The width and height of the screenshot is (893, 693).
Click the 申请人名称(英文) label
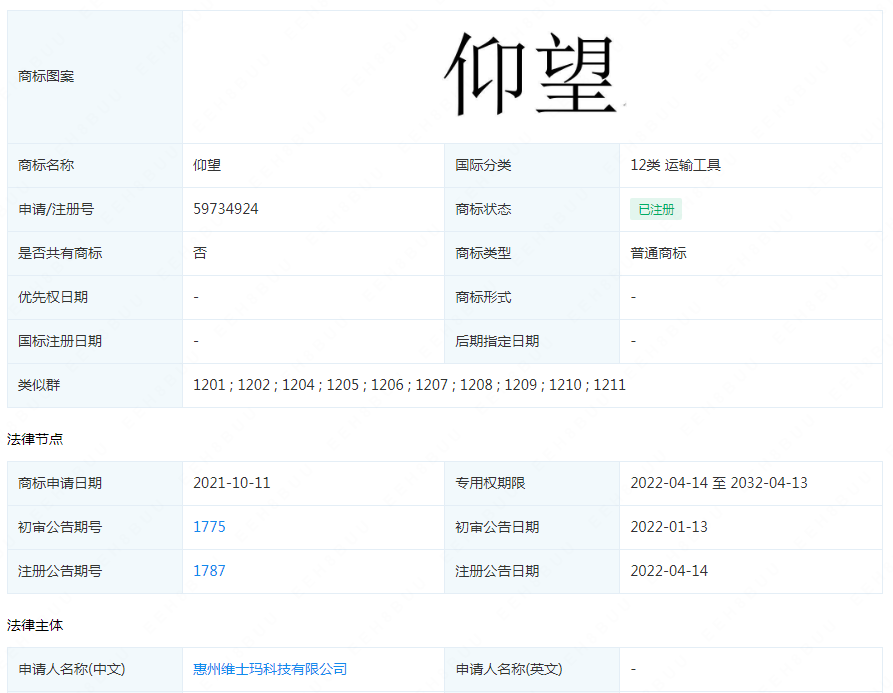tap(509, 669)
